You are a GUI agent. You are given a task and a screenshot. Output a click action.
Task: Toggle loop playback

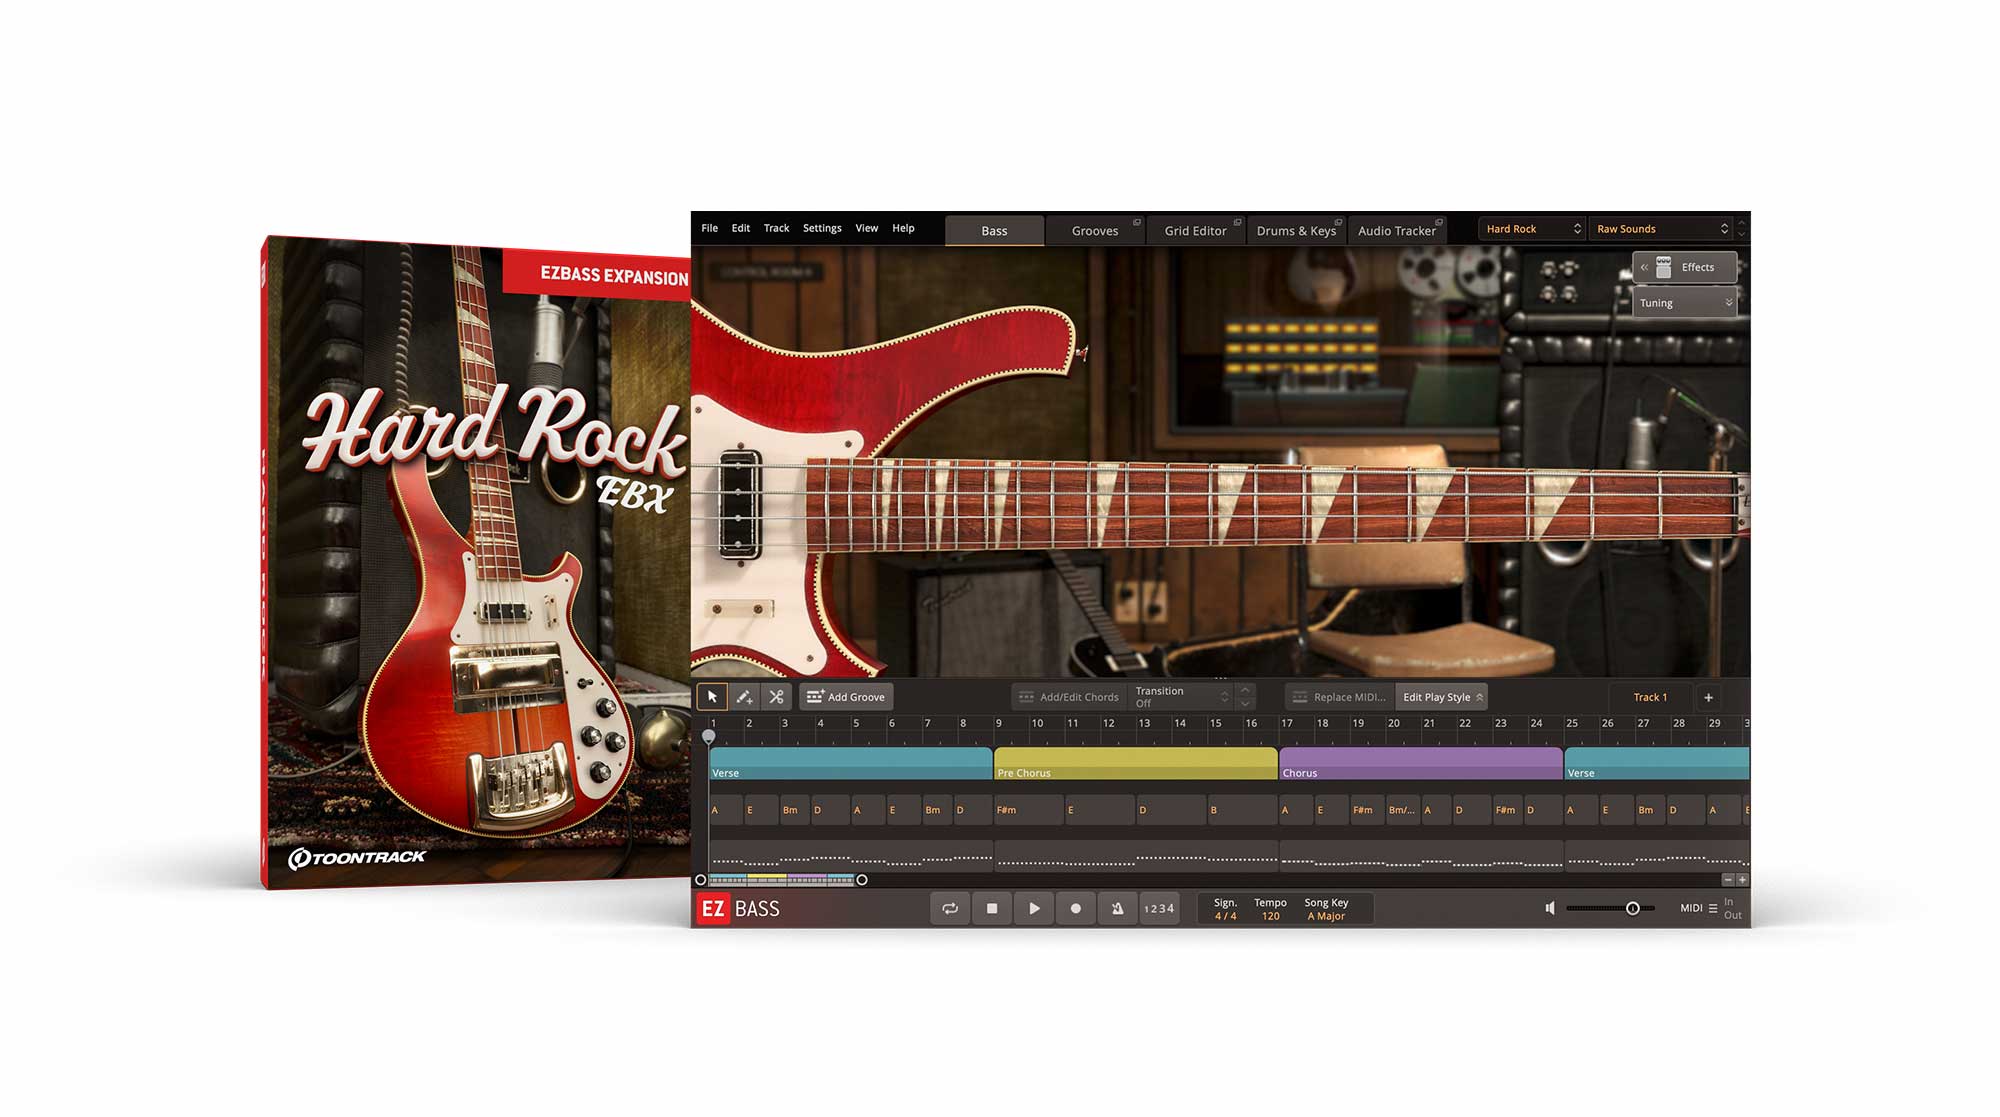click(x=950, y=908)
